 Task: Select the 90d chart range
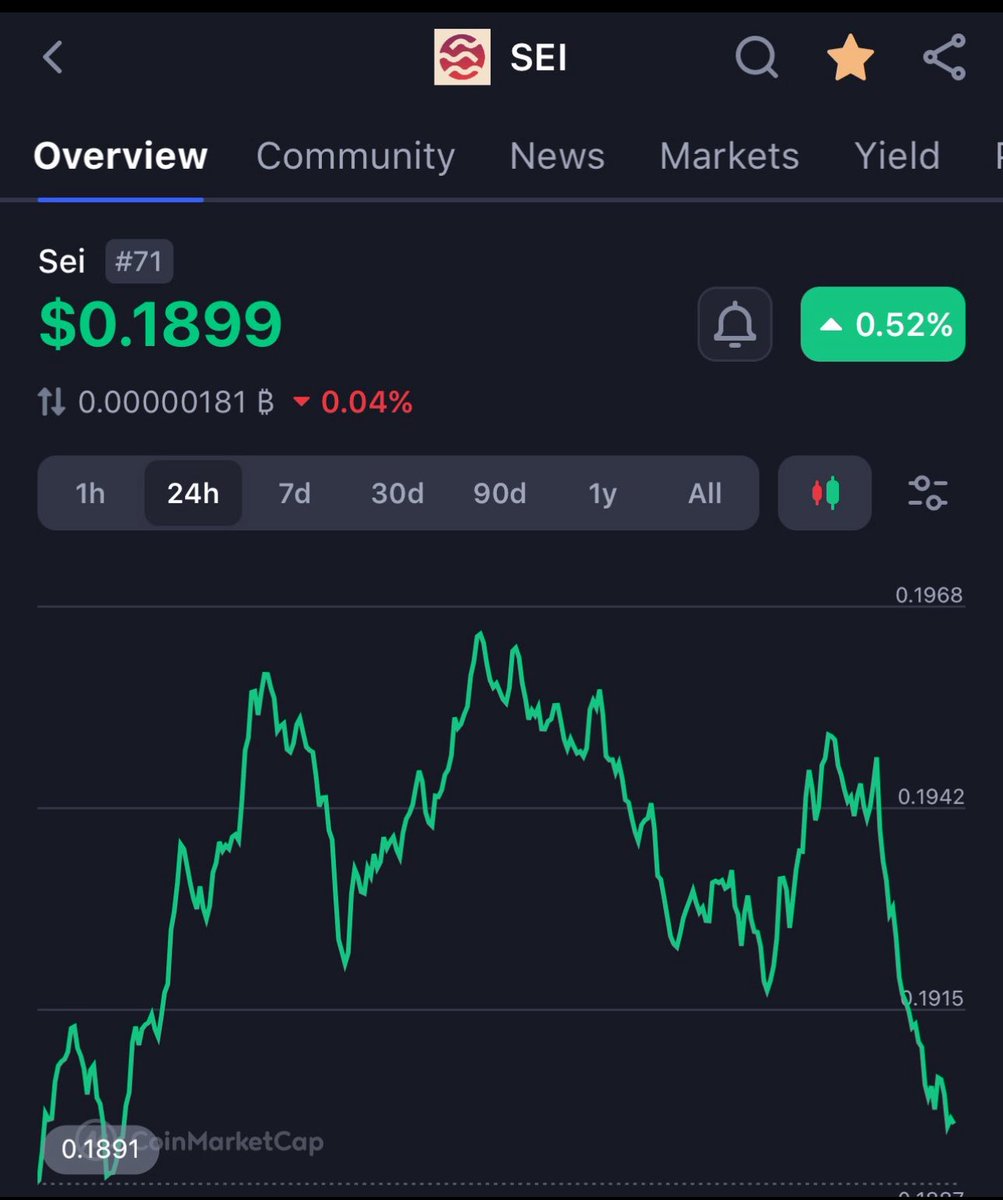click(x=499, y=493)
